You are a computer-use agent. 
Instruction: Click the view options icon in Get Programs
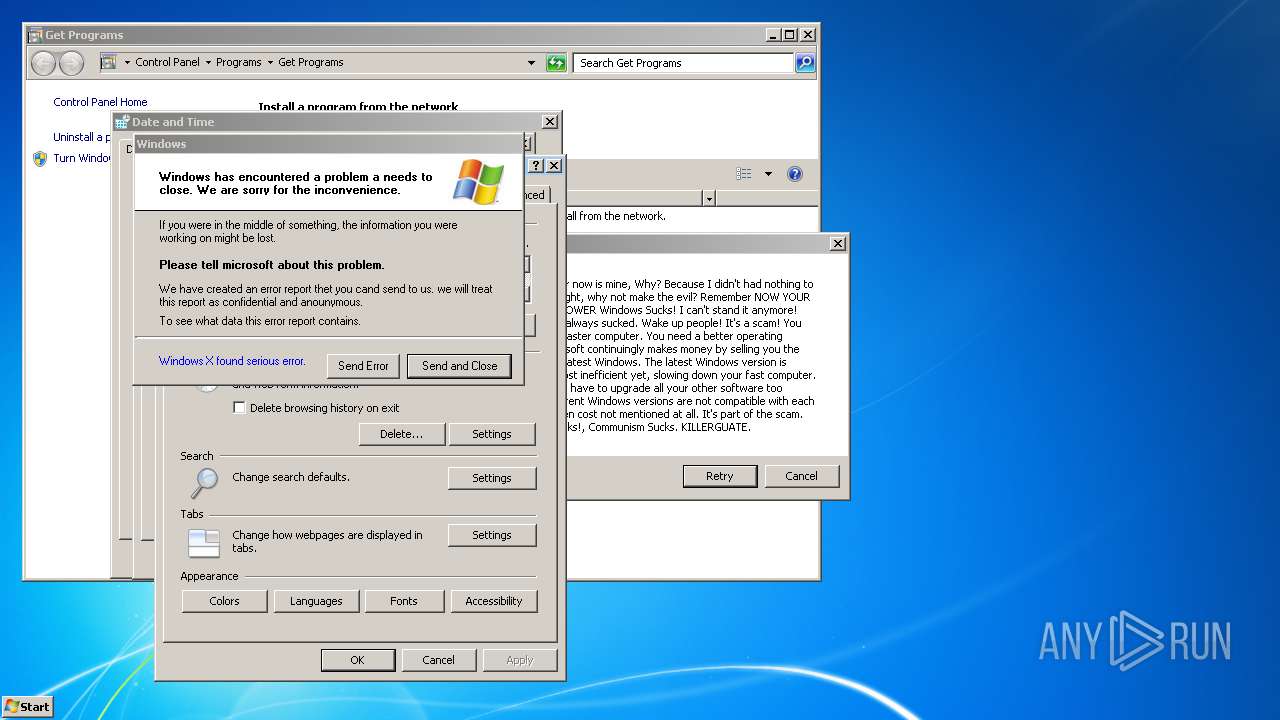click(744, 174)
